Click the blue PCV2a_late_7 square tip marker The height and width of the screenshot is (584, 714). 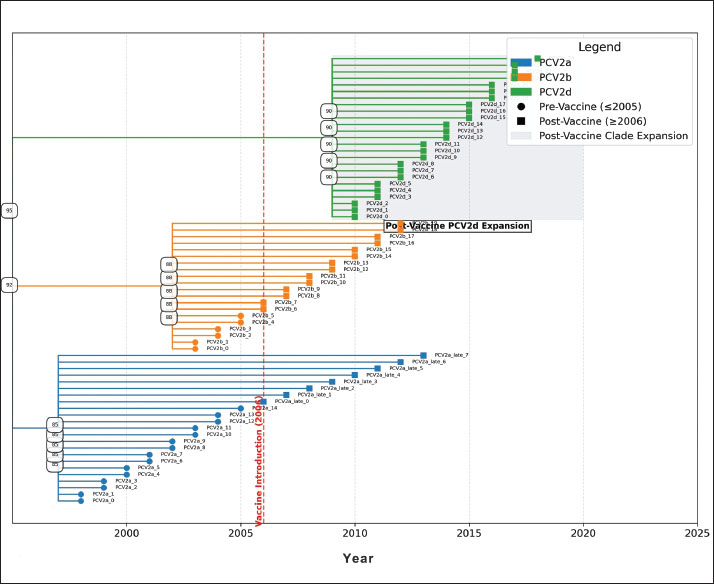[423, 355]
